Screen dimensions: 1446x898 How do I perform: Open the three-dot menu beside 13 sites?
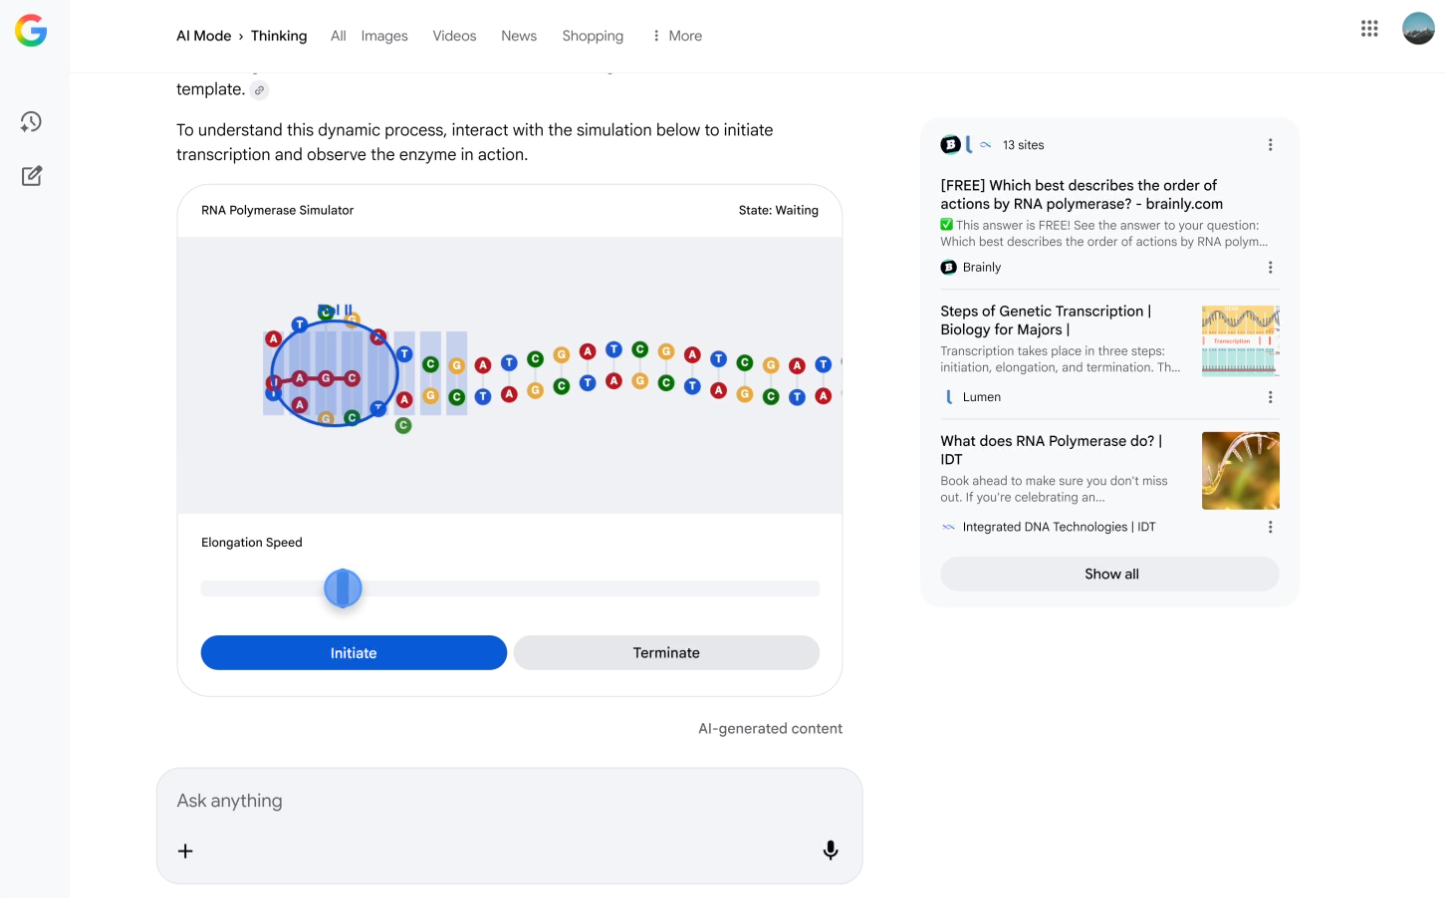[1270, 145]
